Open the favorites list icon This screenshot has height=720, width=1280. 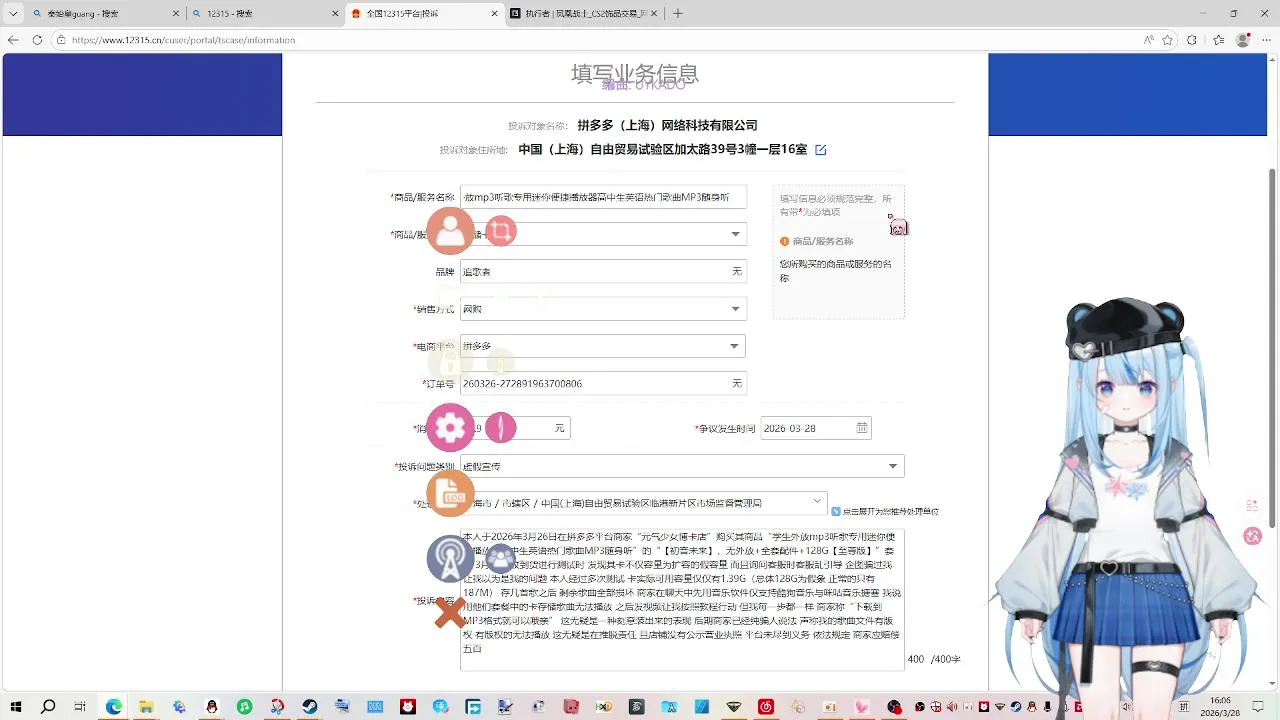click(1218, 40)
